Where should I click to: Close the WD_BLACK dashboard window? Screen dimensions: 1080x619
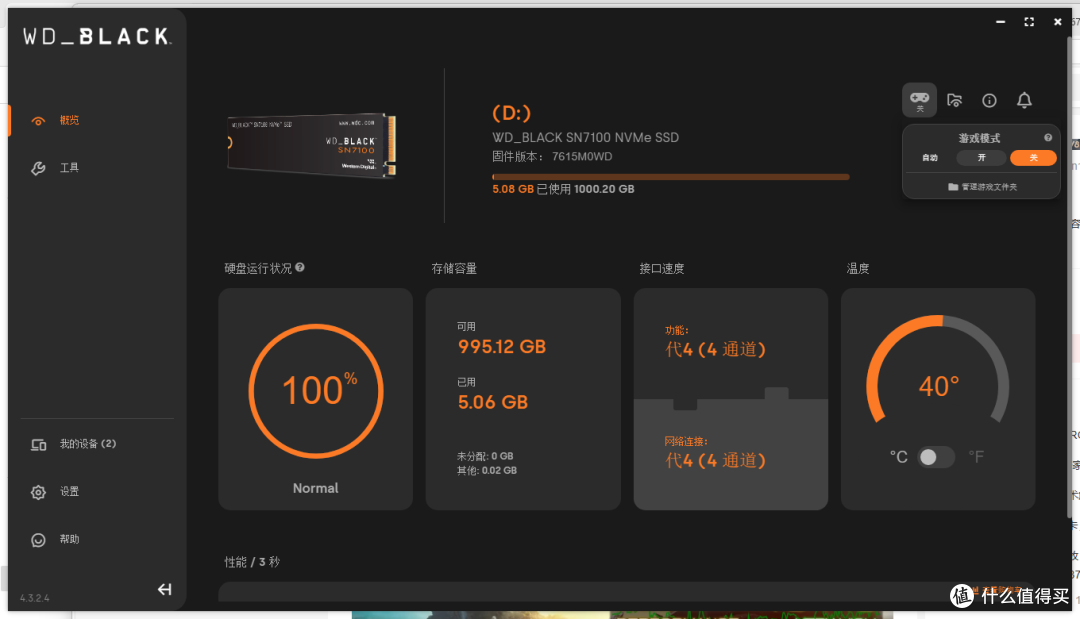[x=1058, y=22]
